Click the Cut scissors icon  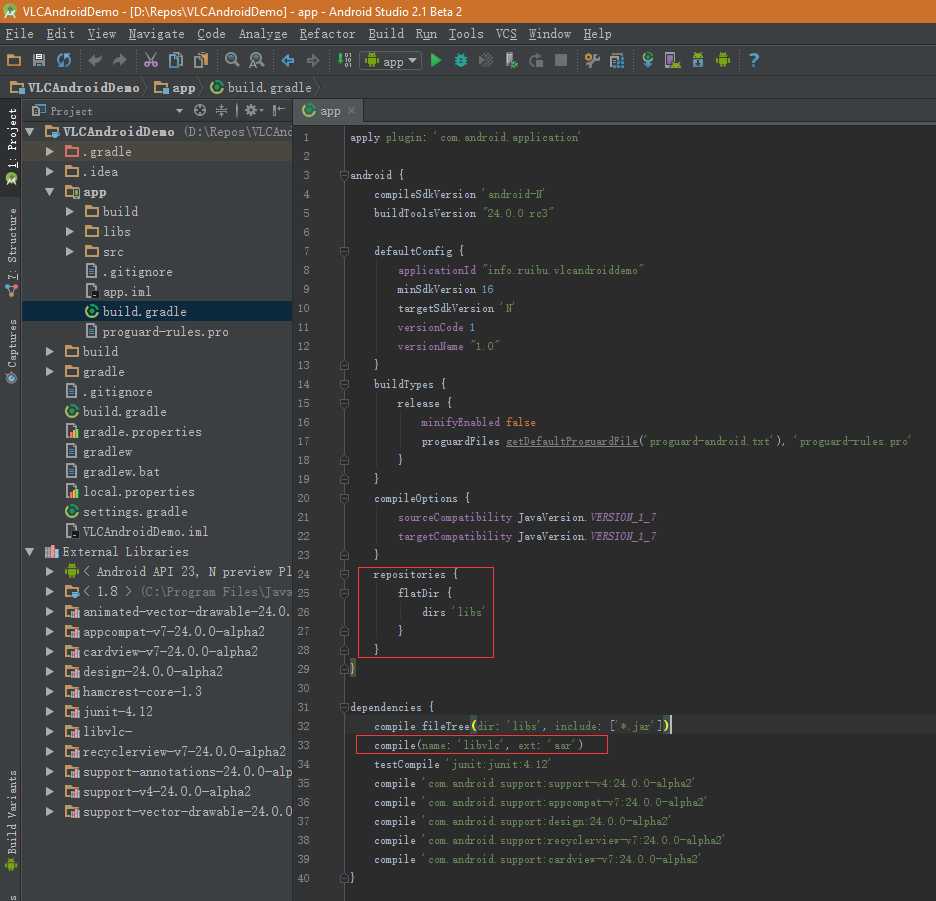pyautogui.click(x=151, y=60)
